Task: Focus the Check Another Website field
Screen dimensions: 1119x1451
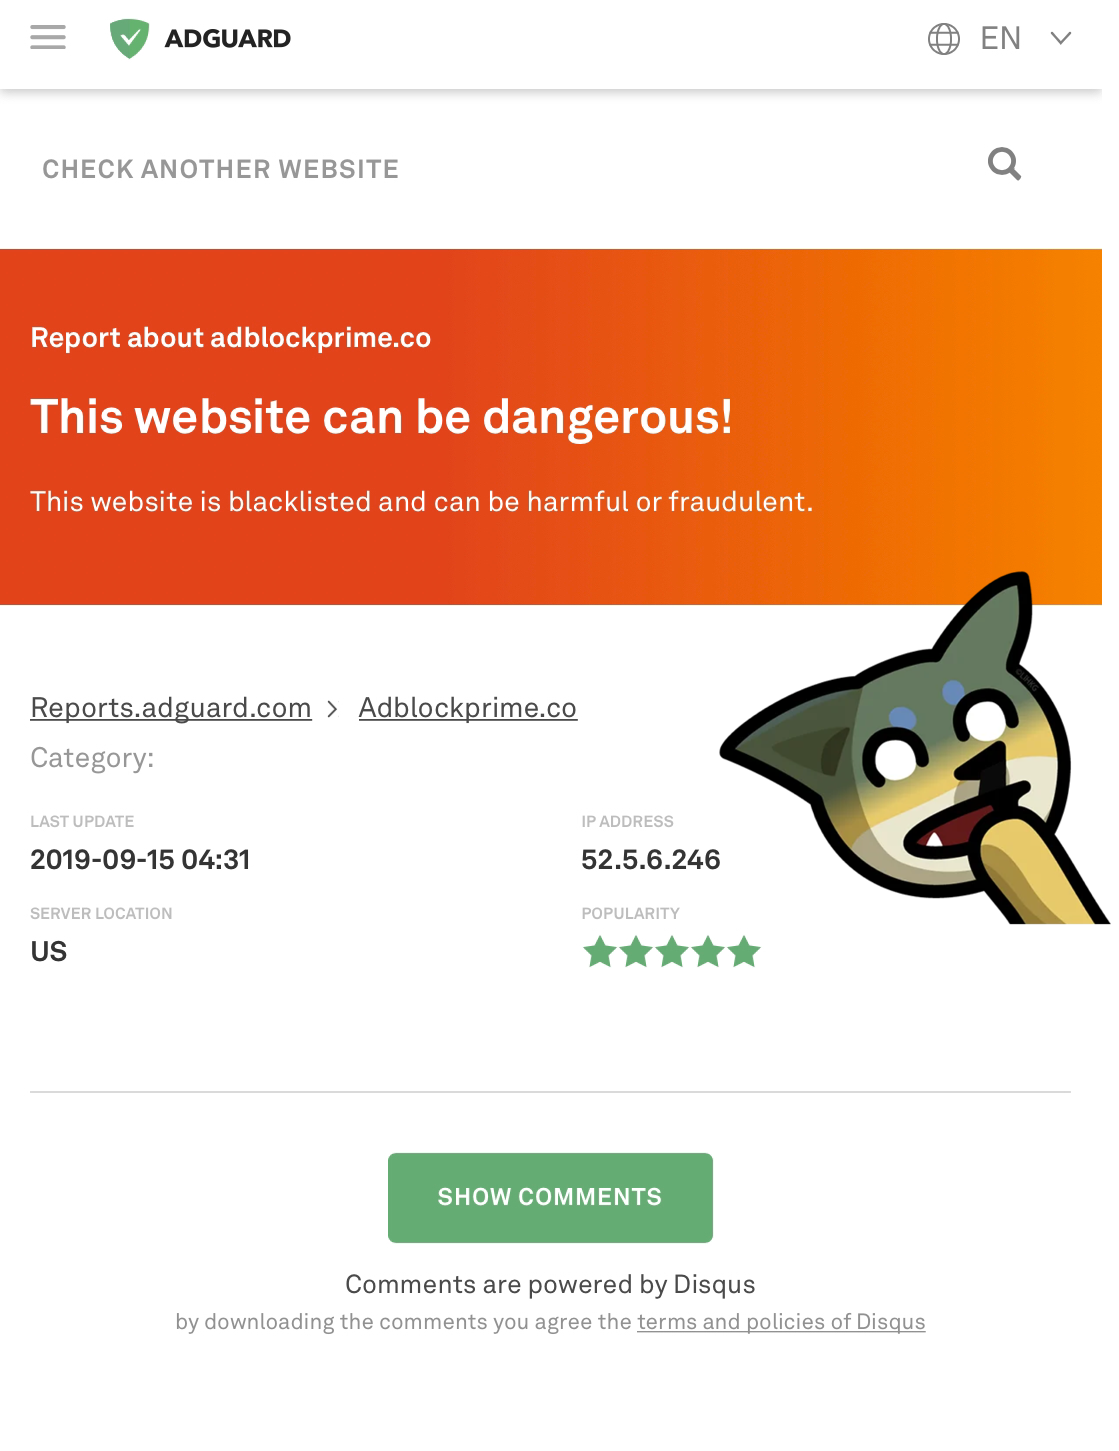Action: [x=500, y=168]
